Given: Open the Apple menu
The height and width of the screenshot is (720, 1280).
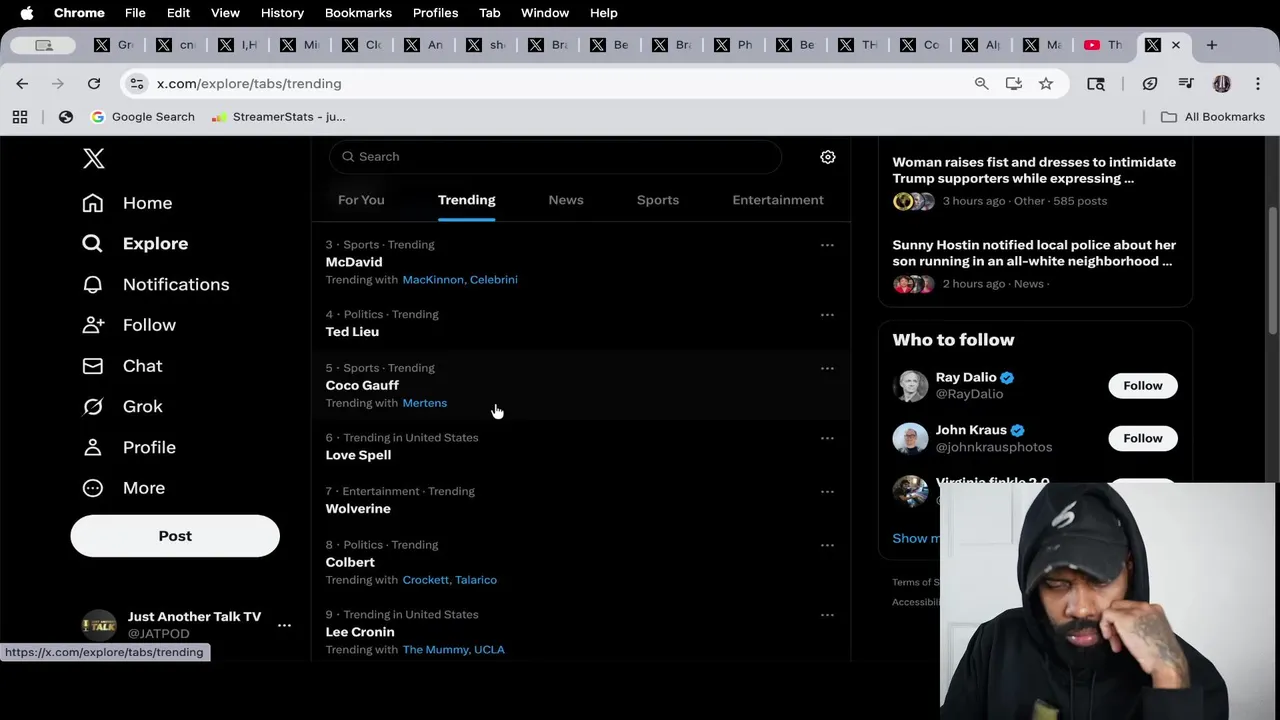Looking at the screenshot, I should pos(27,13).
